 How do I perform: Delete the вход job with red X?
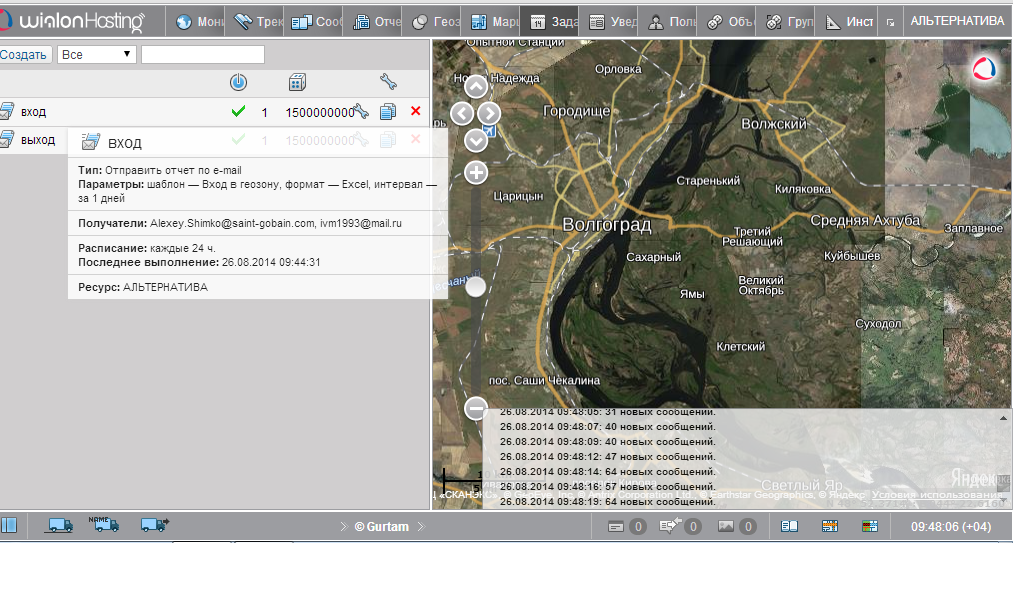(416, 112)
